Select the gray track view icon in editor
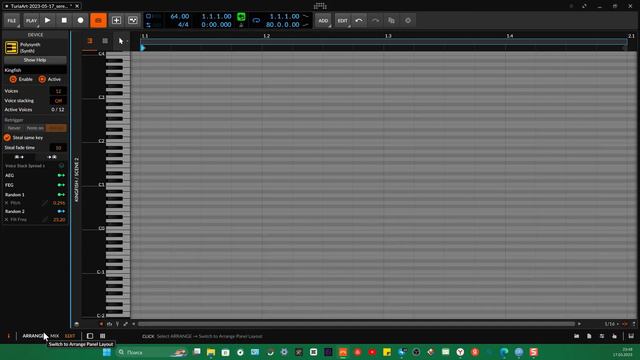The width and height of the screenshot is (640, 360). tap(105, 41)
